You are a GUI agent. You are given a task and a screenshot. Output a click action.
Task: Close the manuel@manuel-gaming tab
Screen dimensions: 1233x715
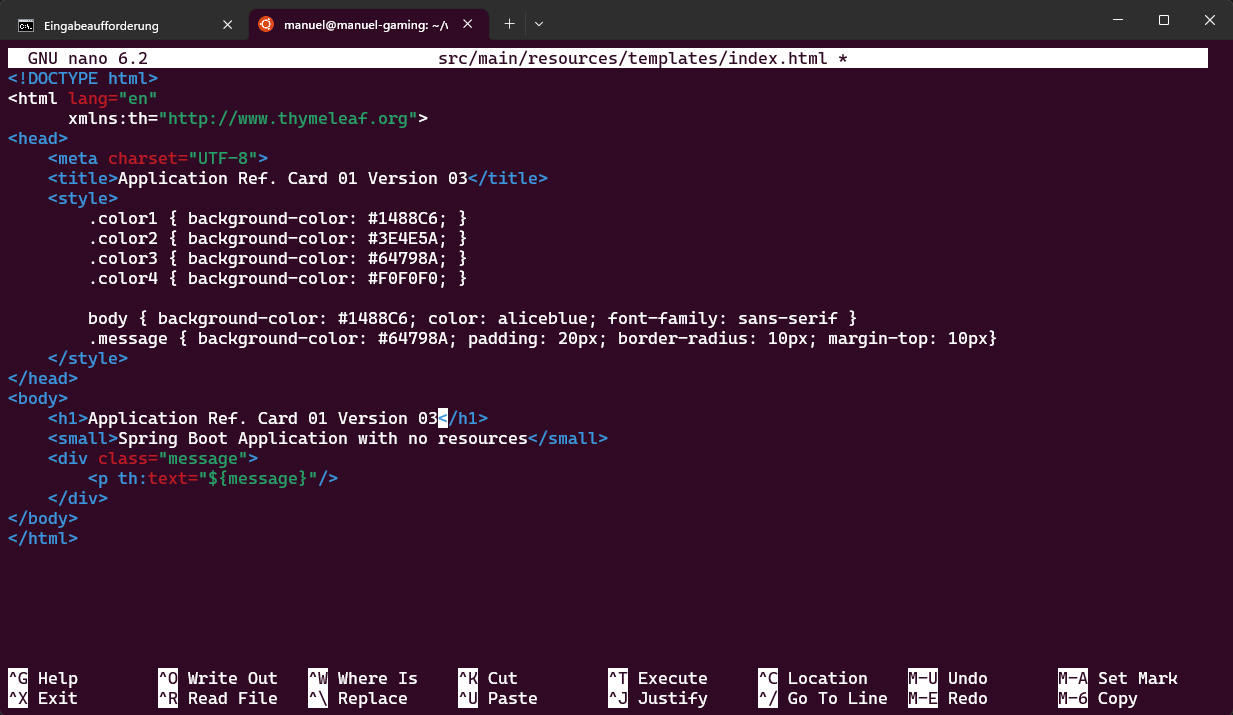coord(470,25)
